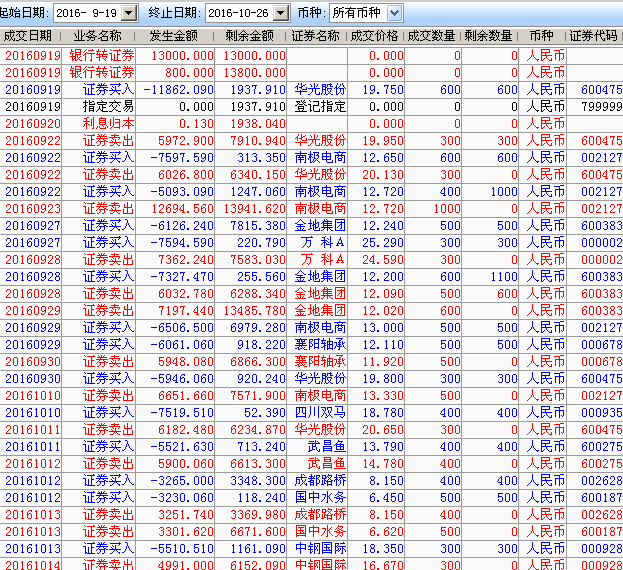This screenshot has height=570, width=623.
Task: Expand the currency 所有币种 dropdown
Action: (x=395, y=13)
